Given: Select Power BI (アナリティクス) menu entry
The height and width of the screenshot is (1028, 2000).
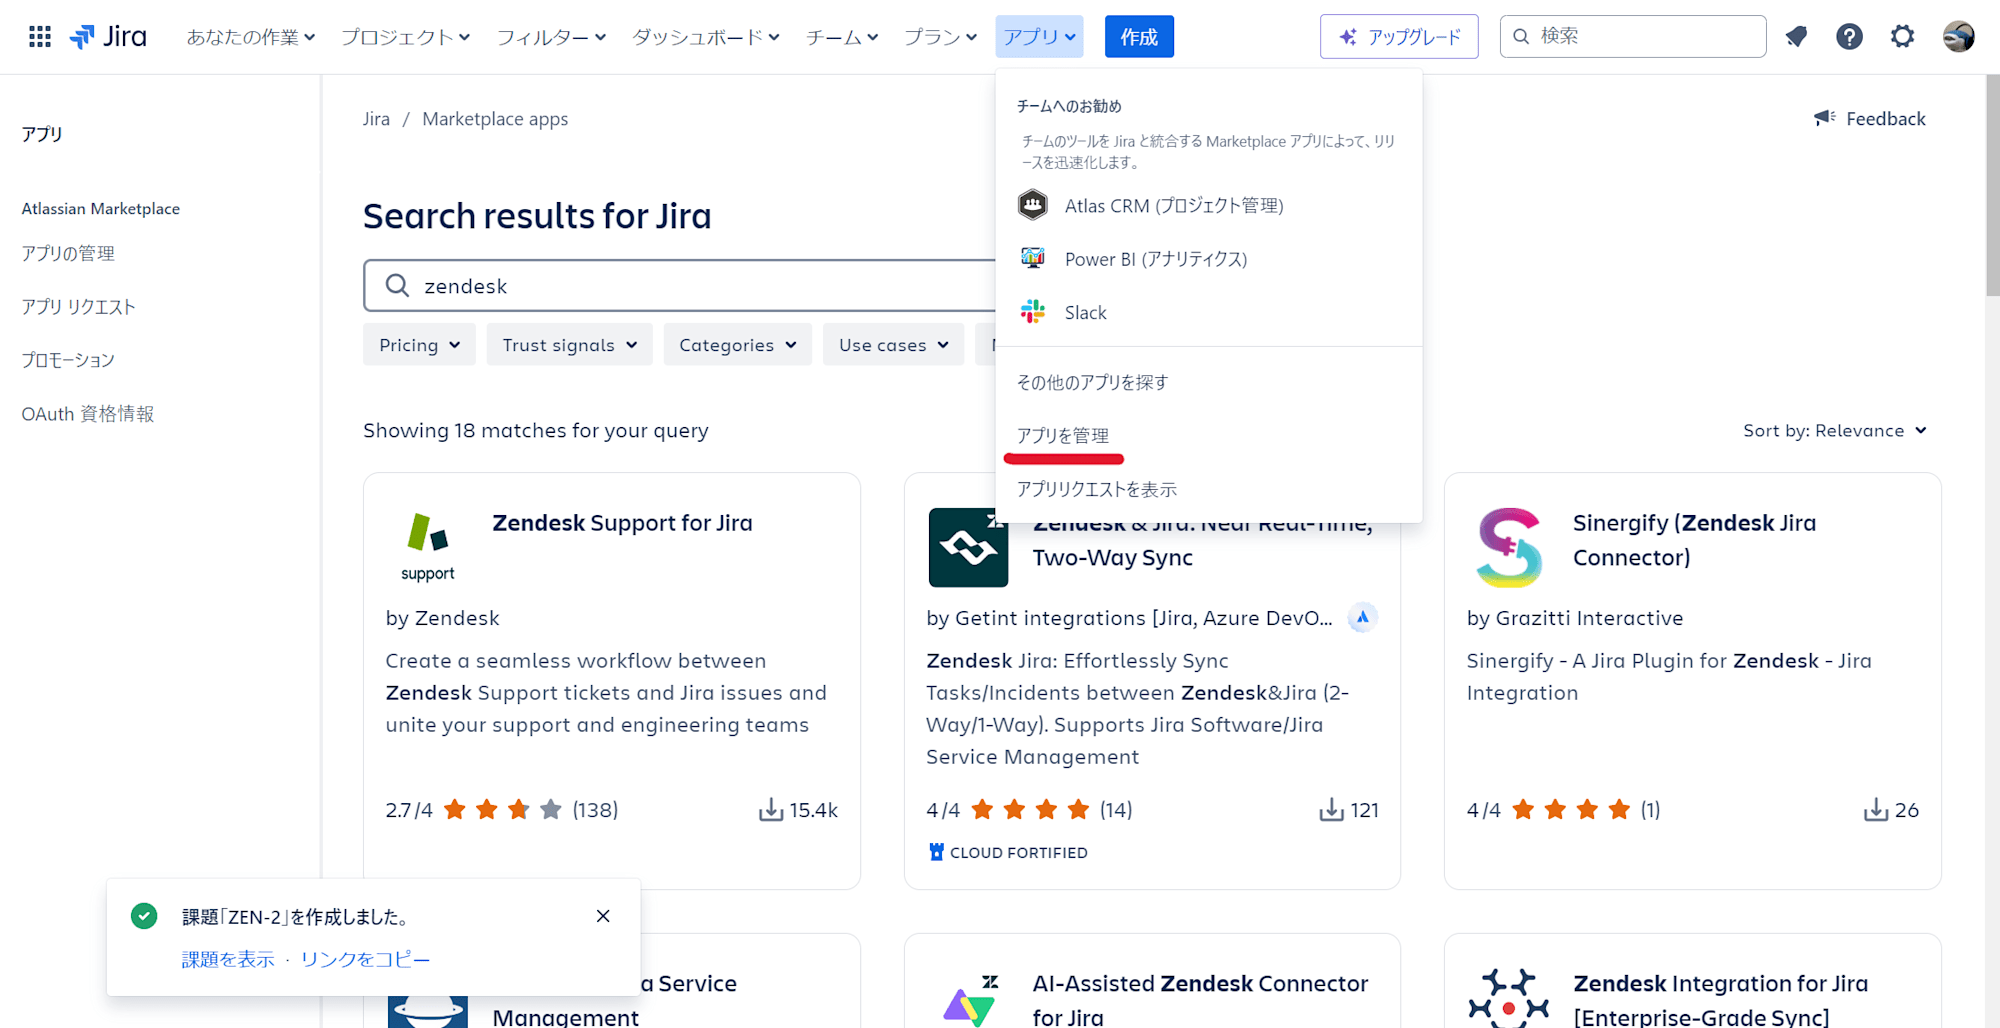Looking at the screenshot, I should click(1209, 258).
